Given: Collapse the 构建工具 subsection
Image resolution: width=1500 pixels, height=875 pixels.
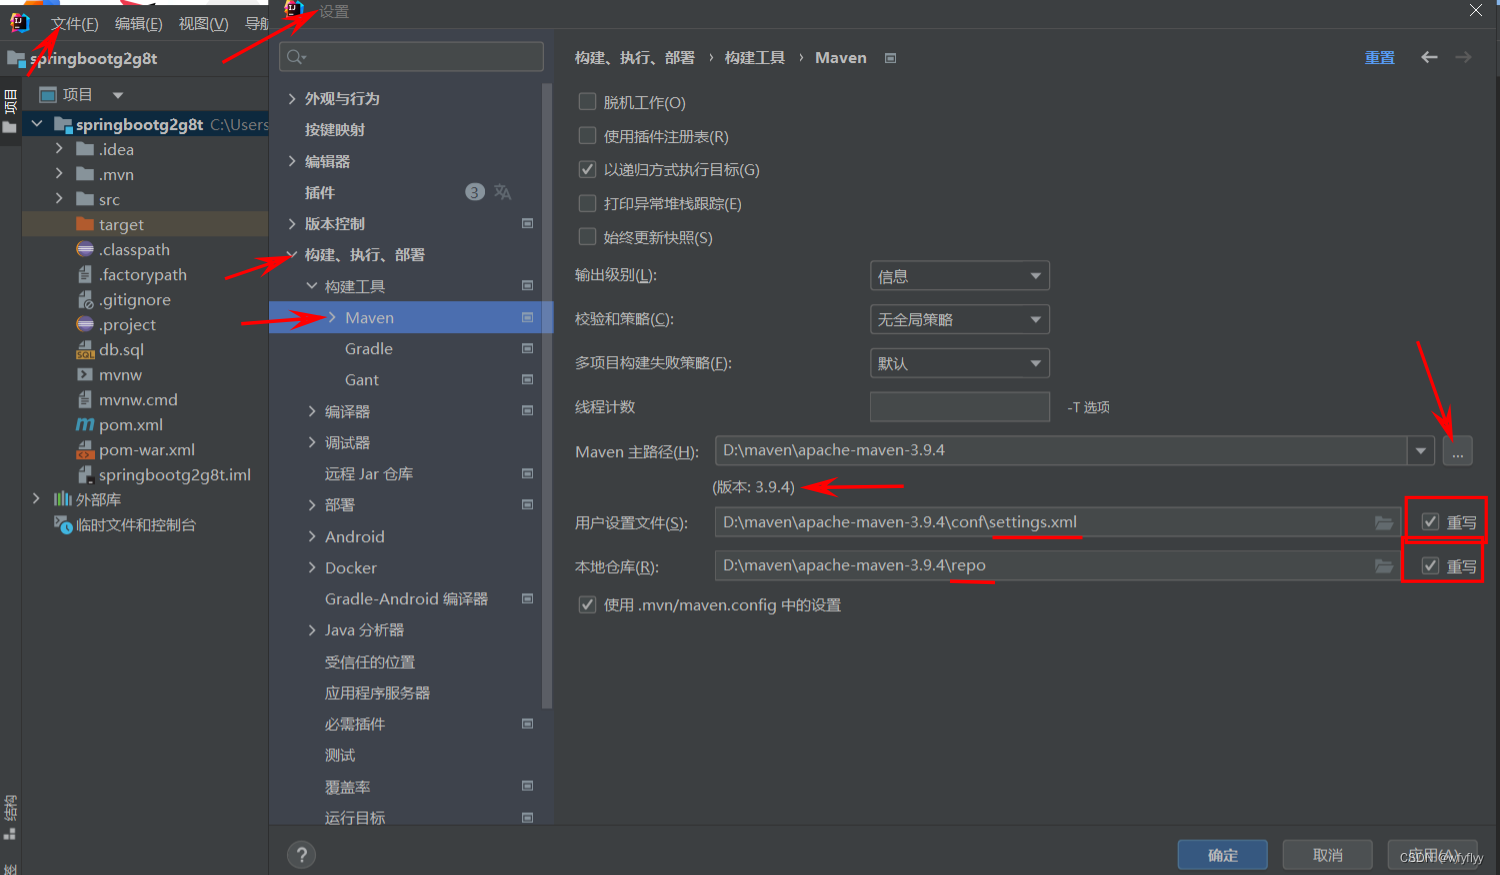Looking at the screenshot, I should tap(312, 286).
